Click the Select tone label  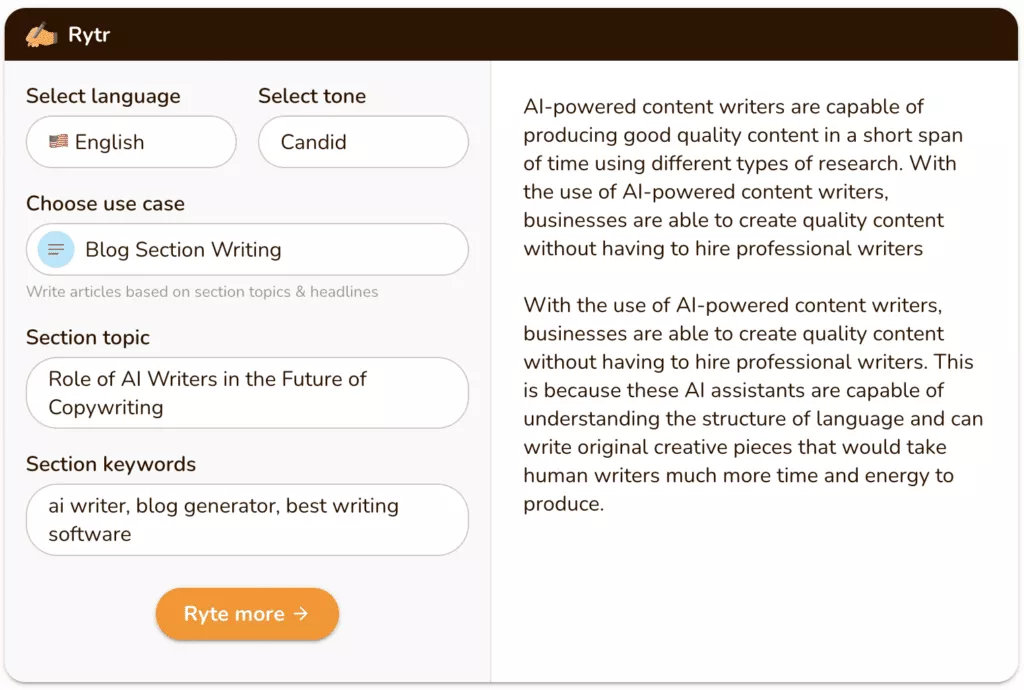pos(312,96)
